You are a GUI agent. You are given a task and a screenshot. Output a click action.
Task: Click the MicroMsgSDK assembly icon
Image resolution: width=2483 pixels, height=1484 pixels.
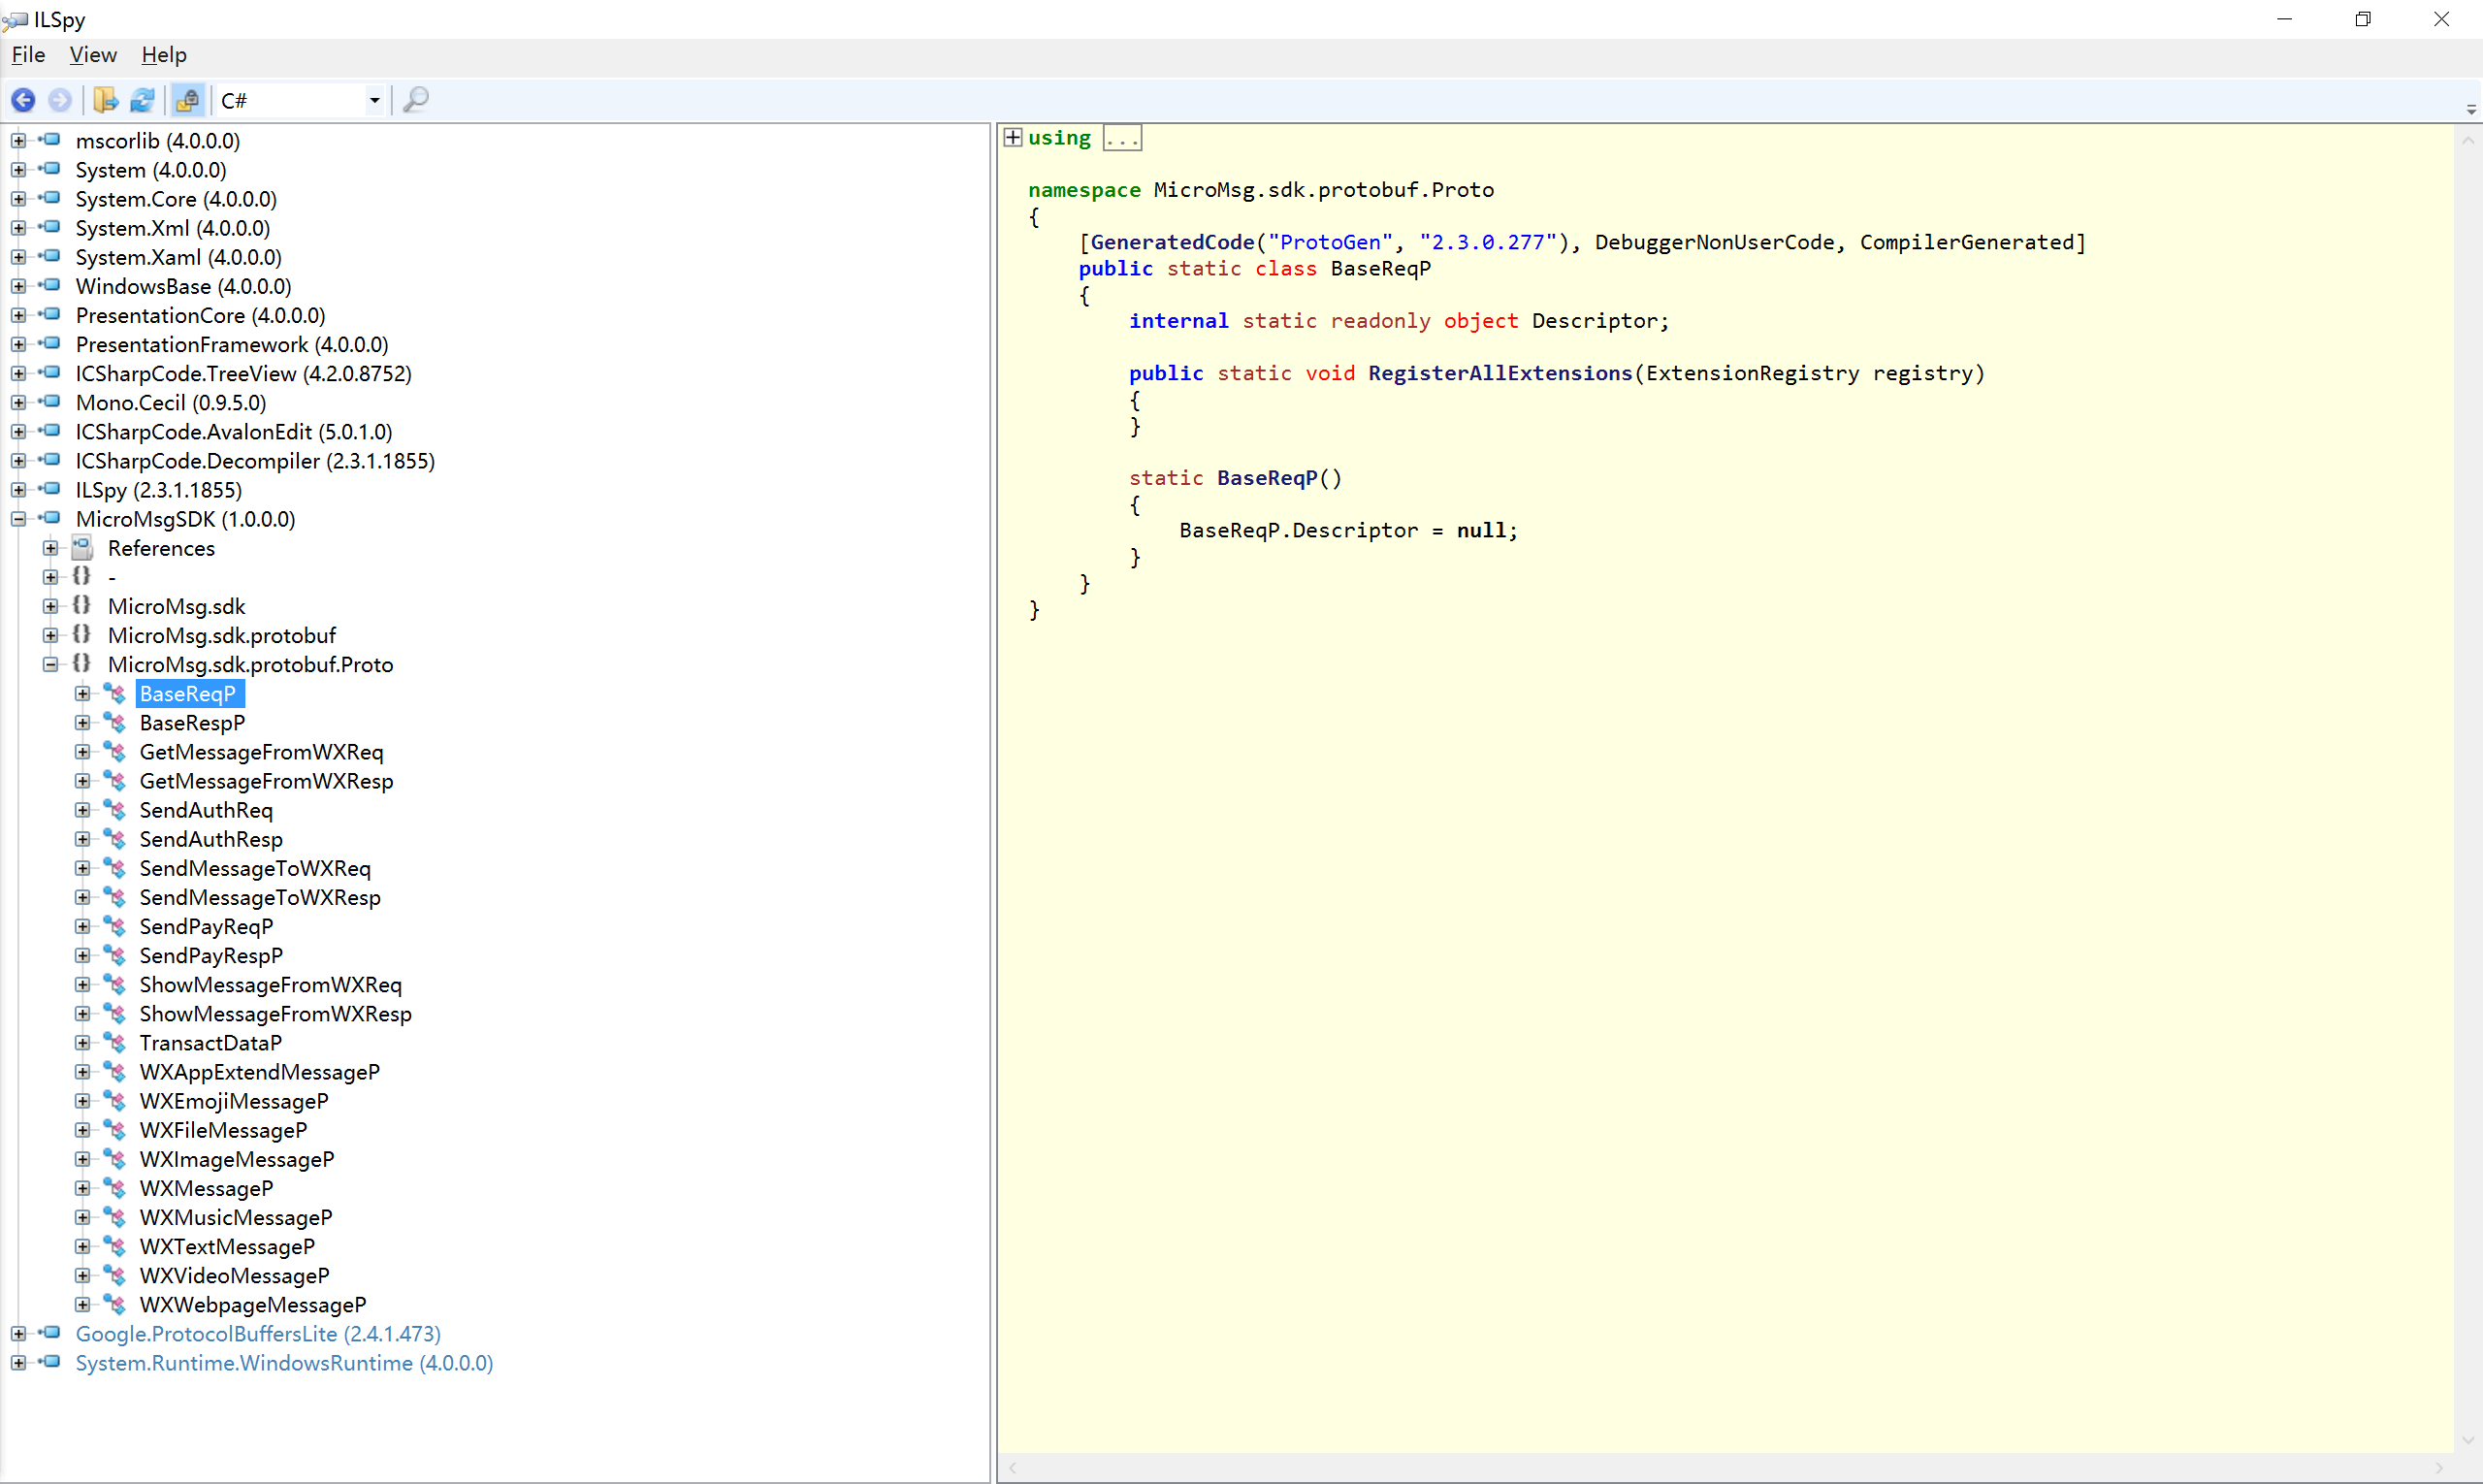50,518
